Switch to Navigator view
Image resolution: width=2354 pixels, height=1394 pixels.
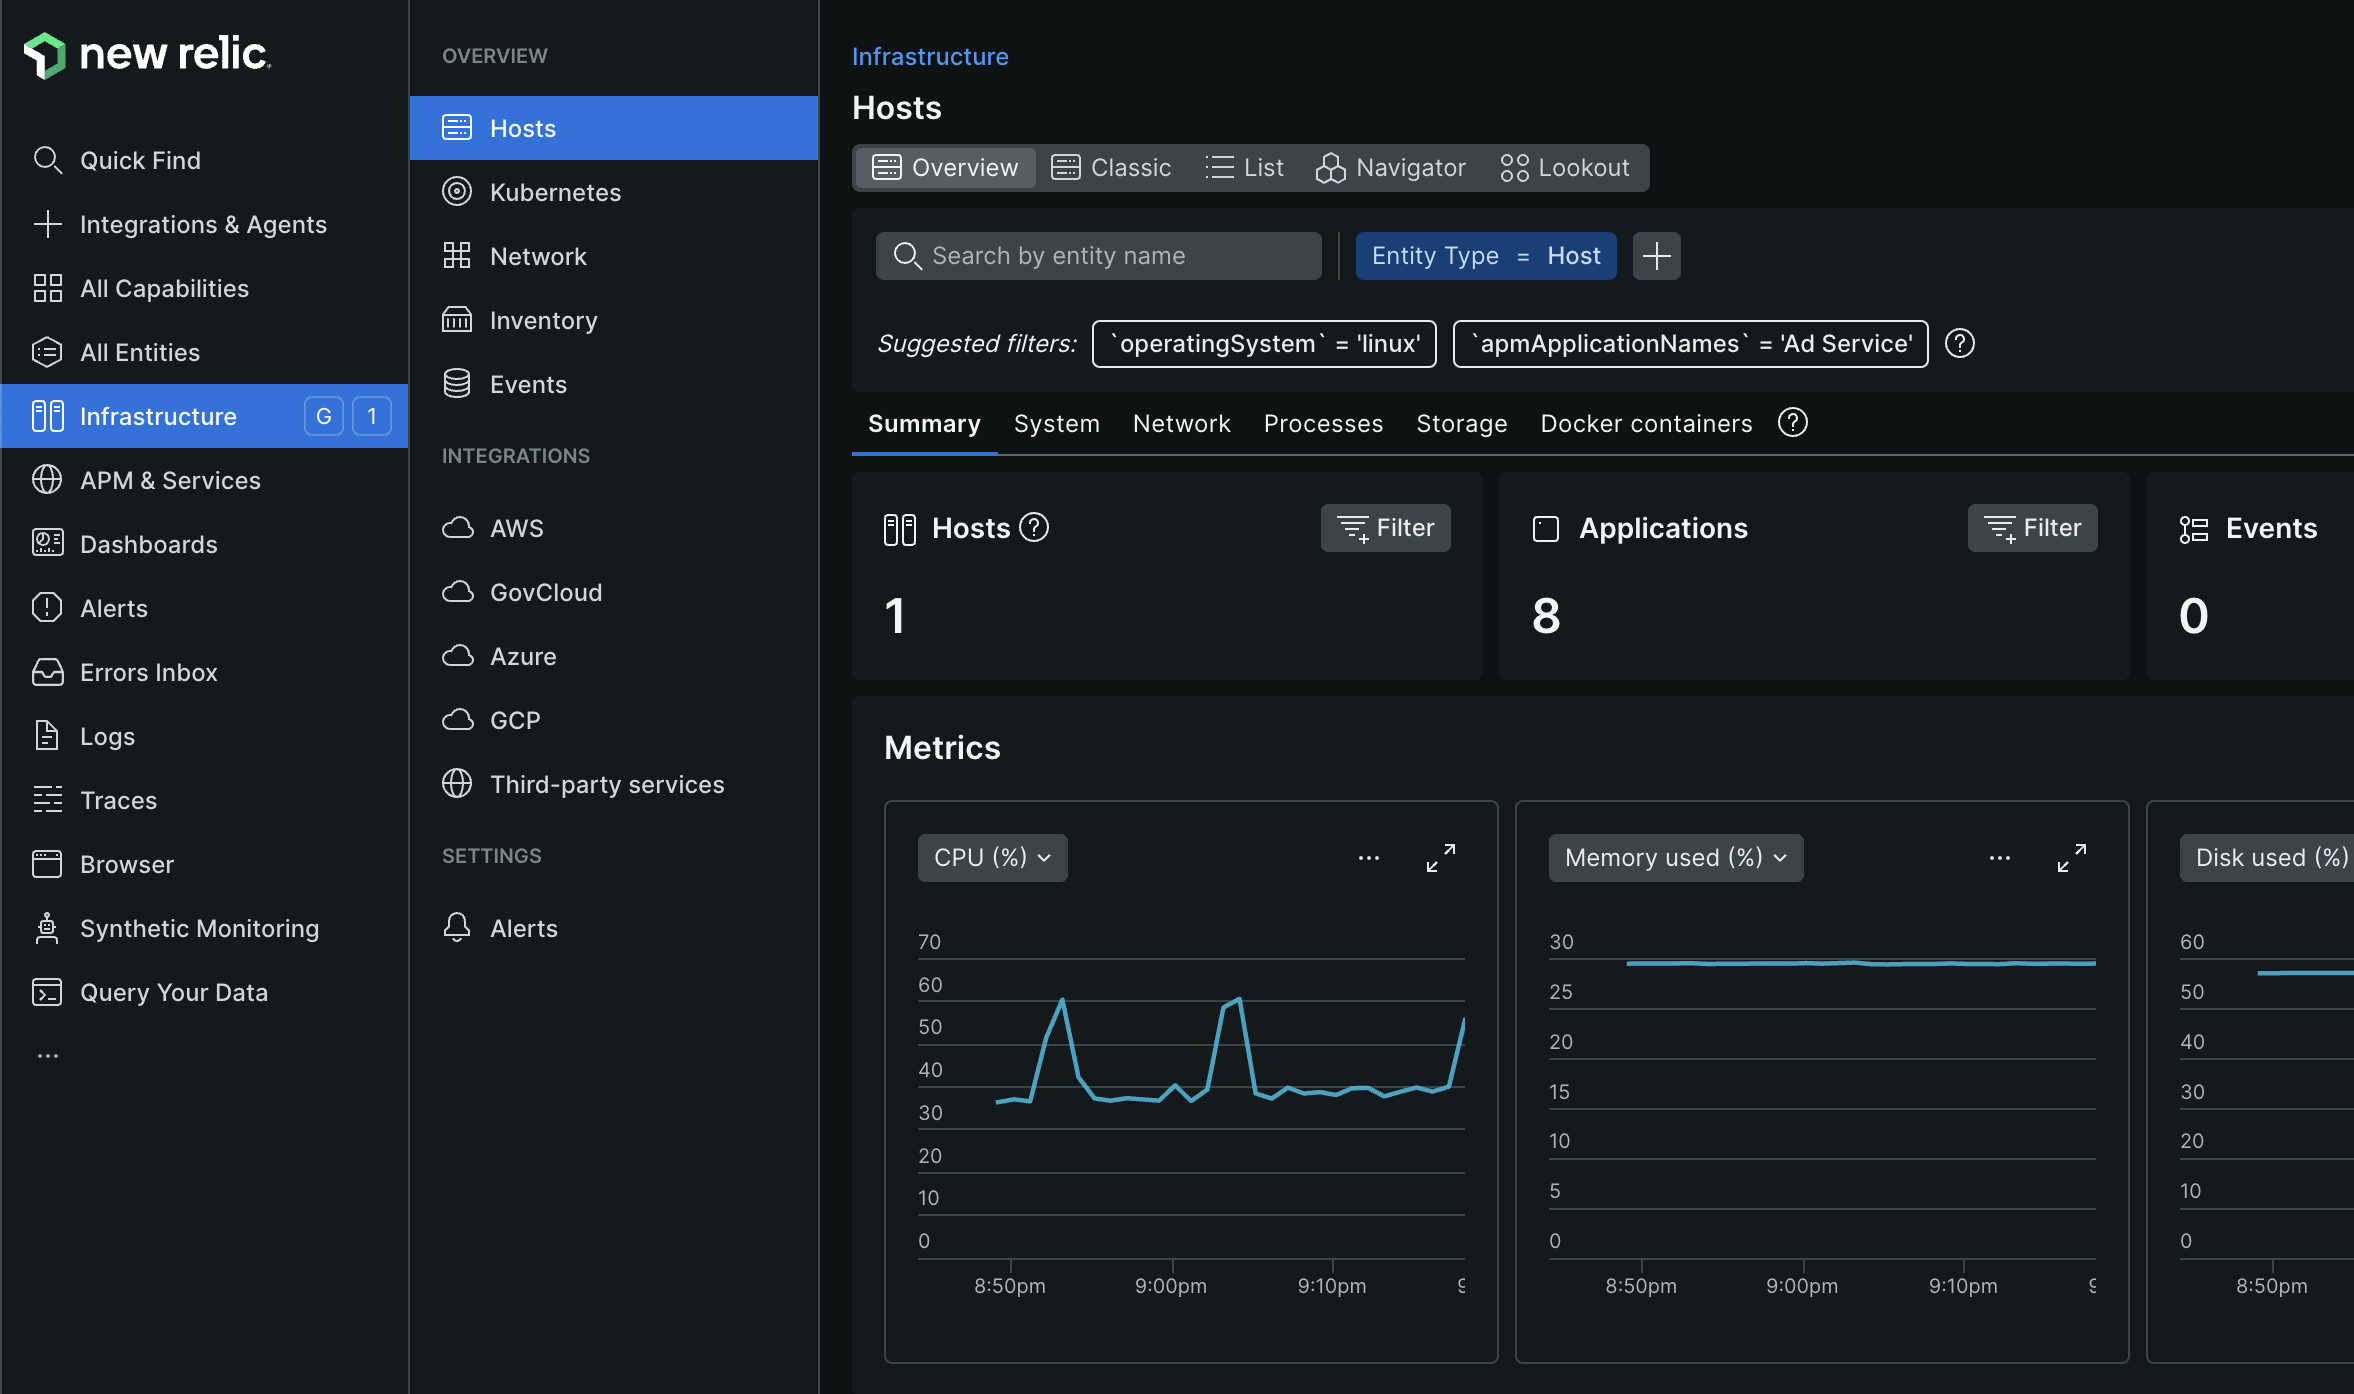tap(1391, 167)
